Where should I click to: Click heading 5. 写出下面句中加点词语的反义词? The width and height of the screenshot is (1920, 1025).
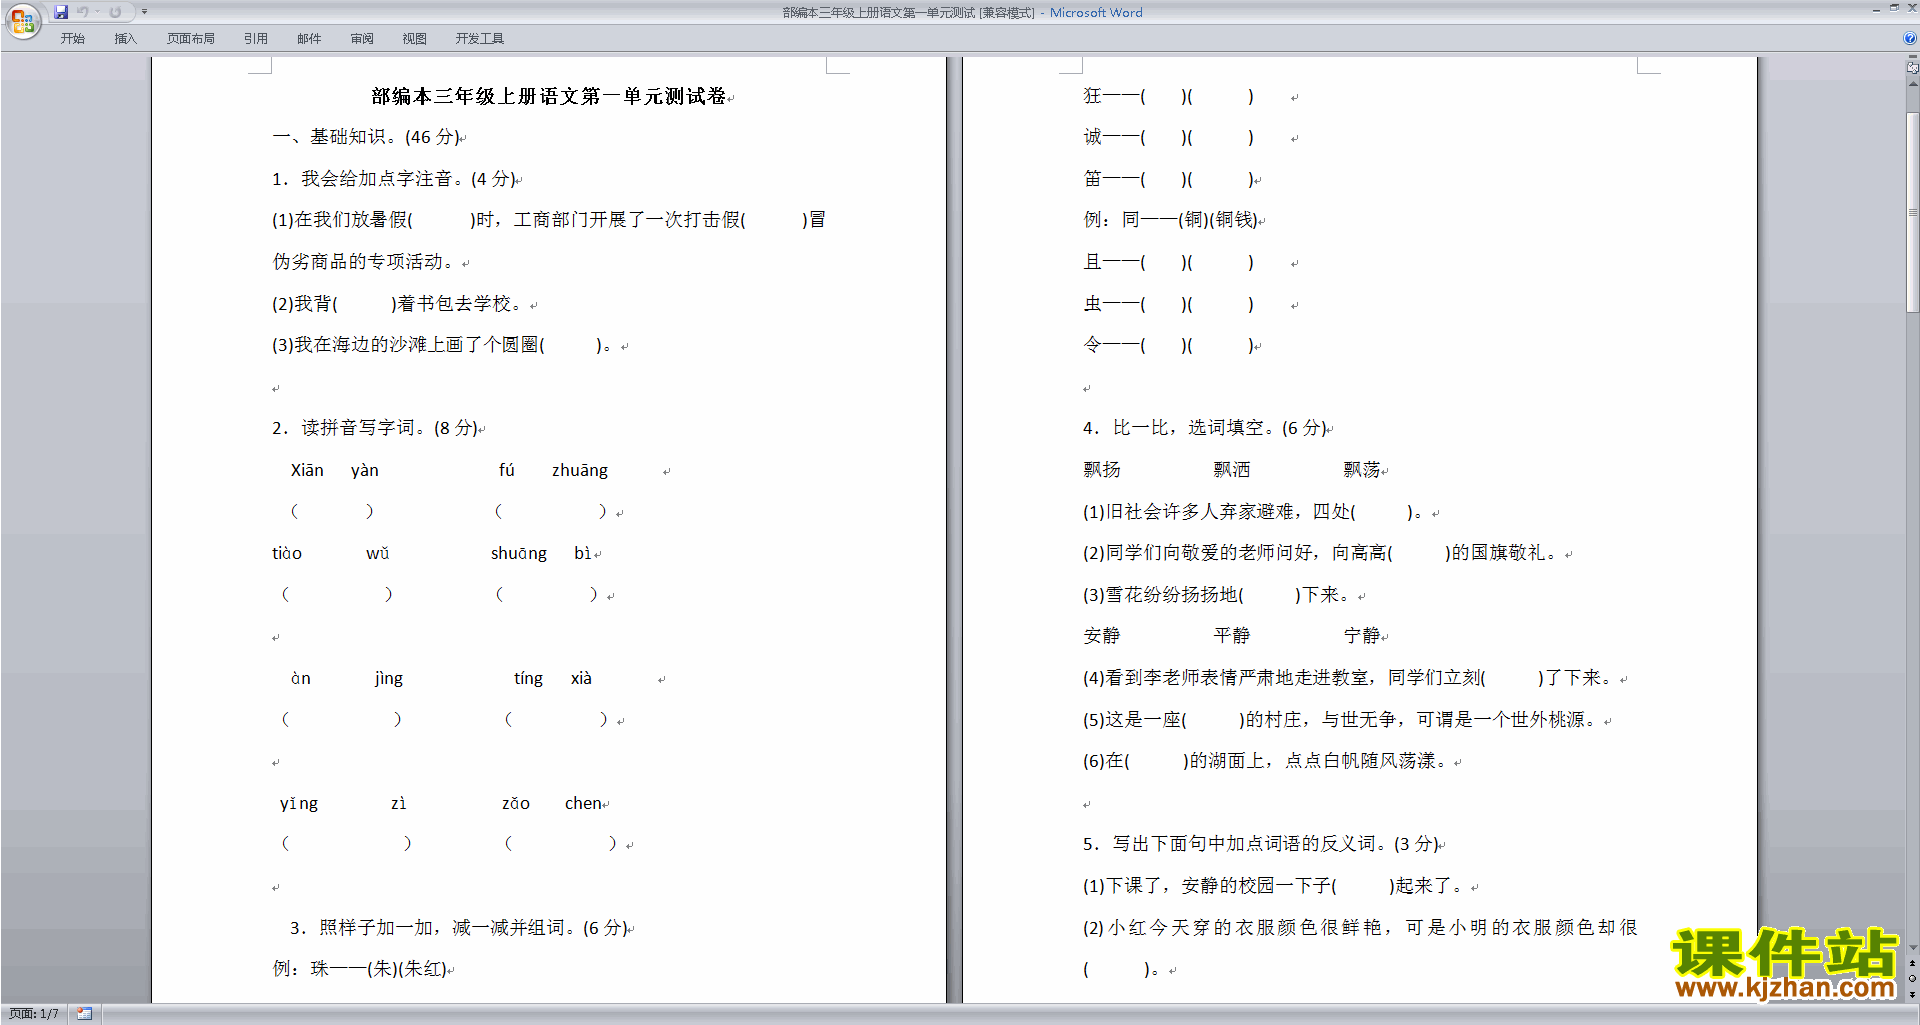1261,844
